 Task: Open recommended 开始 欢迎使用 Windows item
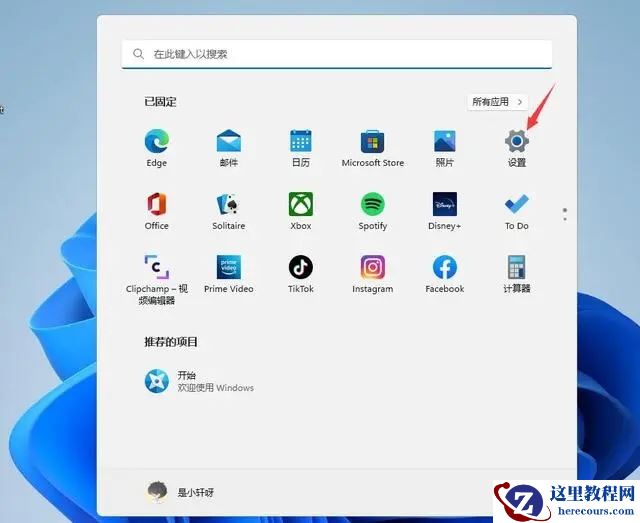pyautogui.click(x=199, y=381)
